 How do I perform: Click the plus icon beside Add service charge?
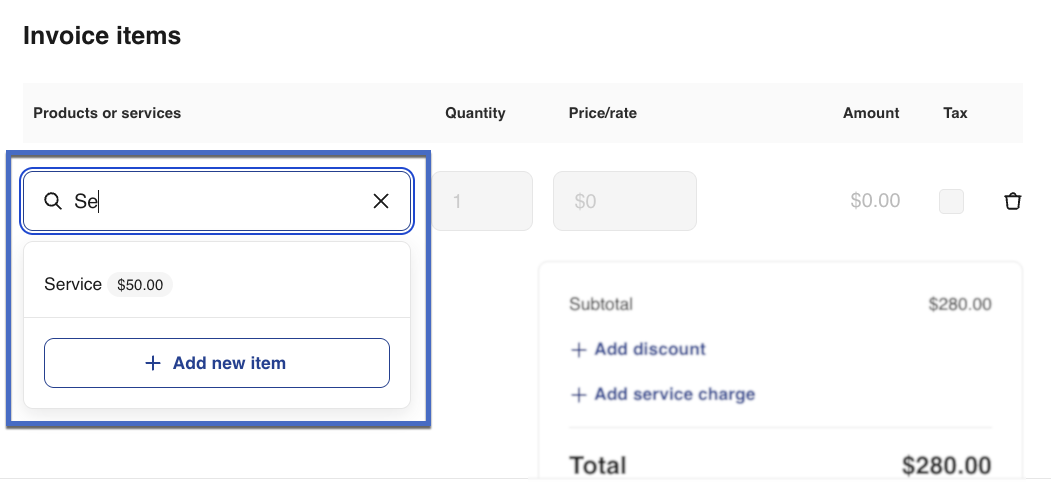pos(578,395)
